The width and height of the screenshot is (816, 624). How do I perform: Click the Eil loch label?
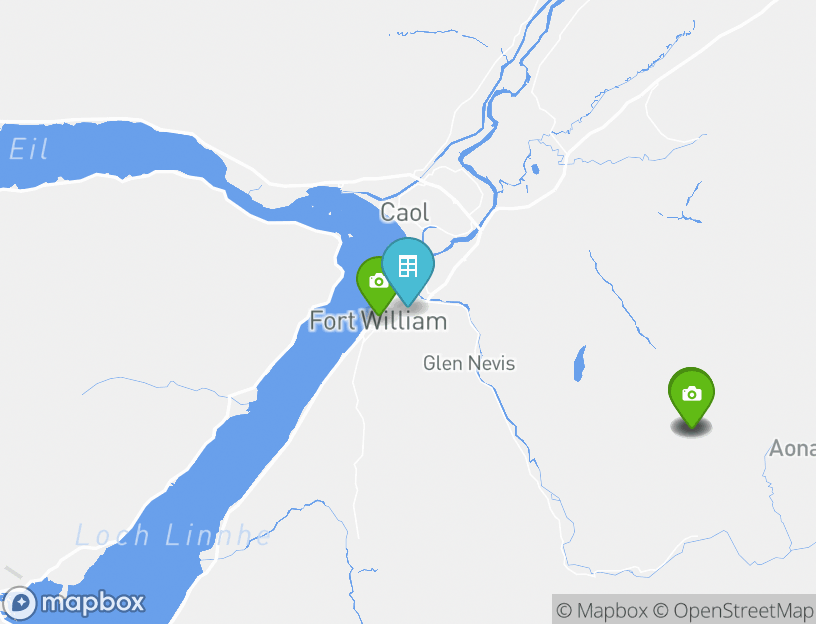[x=29, y=149]
